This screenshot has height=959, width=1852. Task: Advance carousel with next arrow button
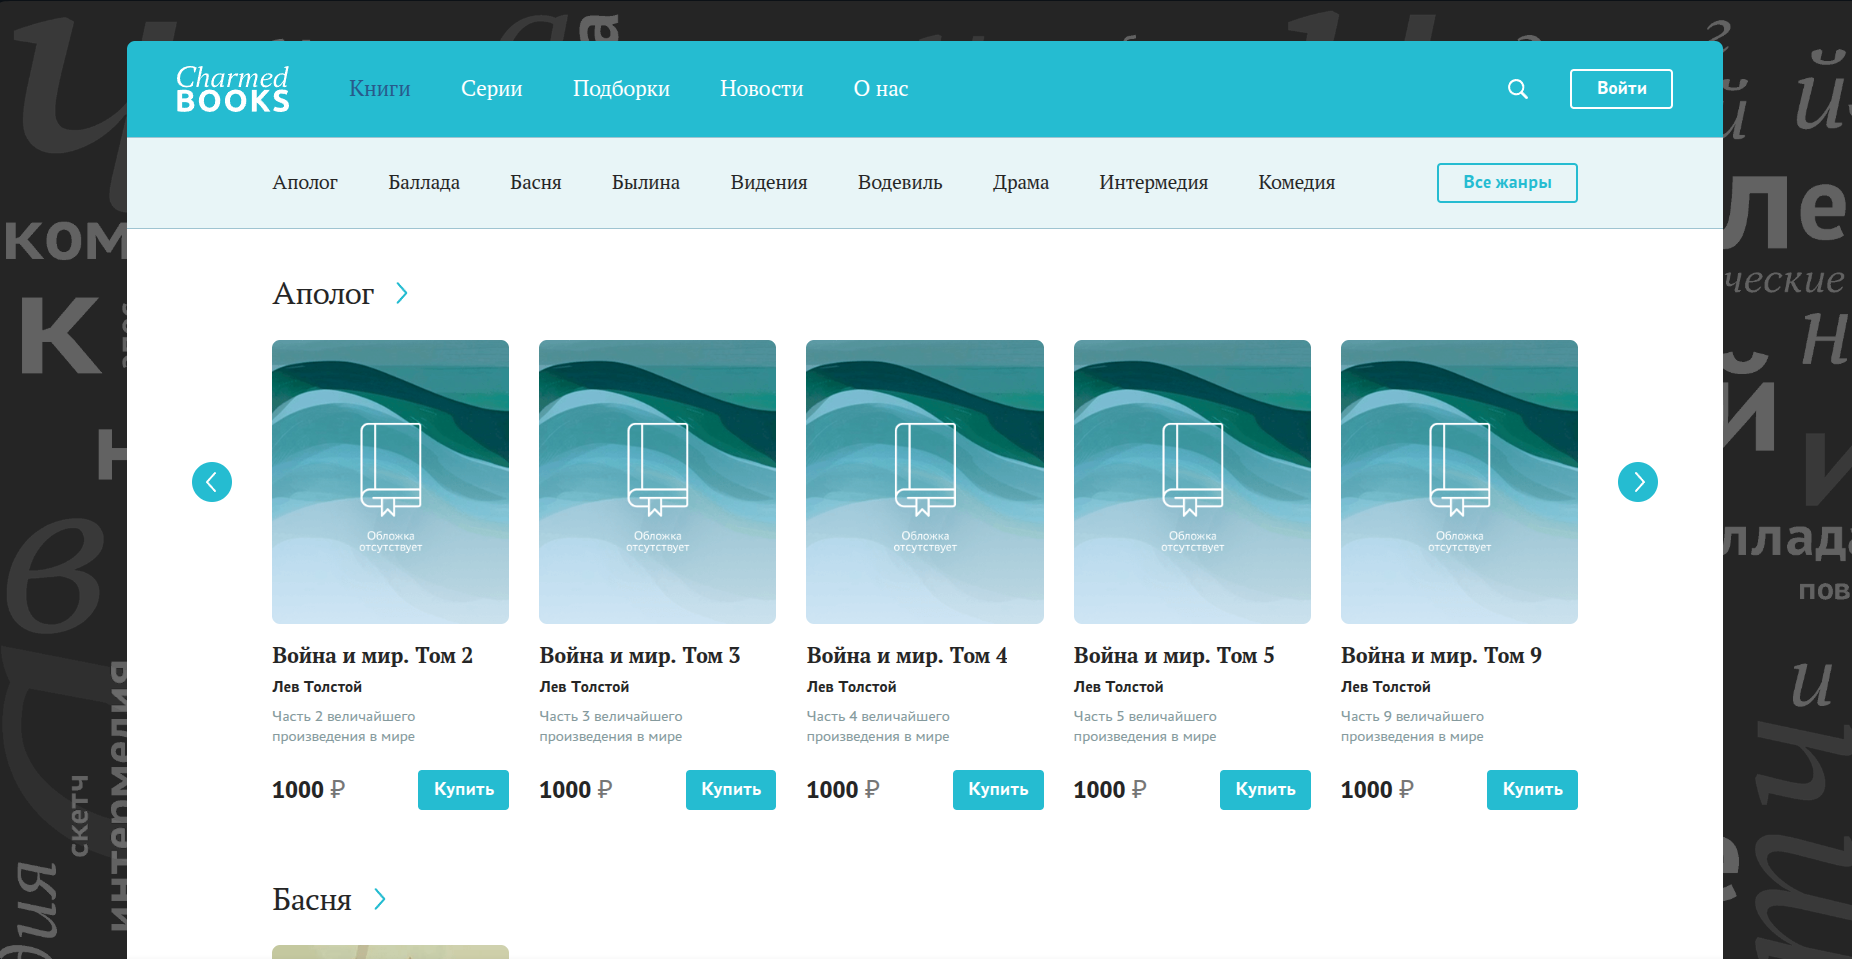tap(1637, 482)
